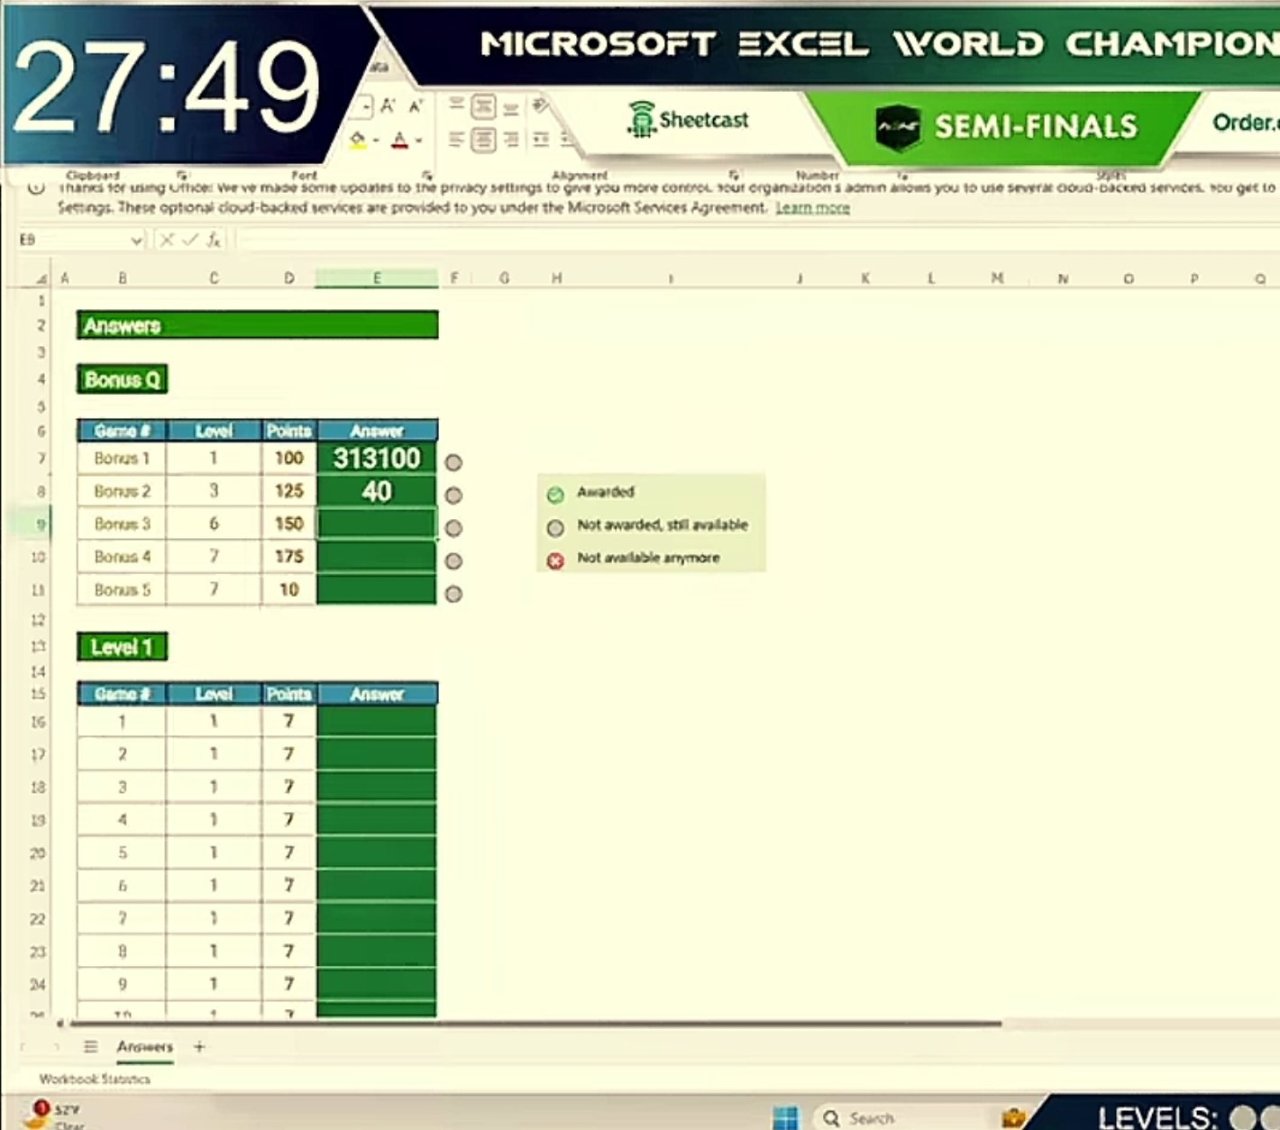Open the font color dropdown arrow

[418, 141]
